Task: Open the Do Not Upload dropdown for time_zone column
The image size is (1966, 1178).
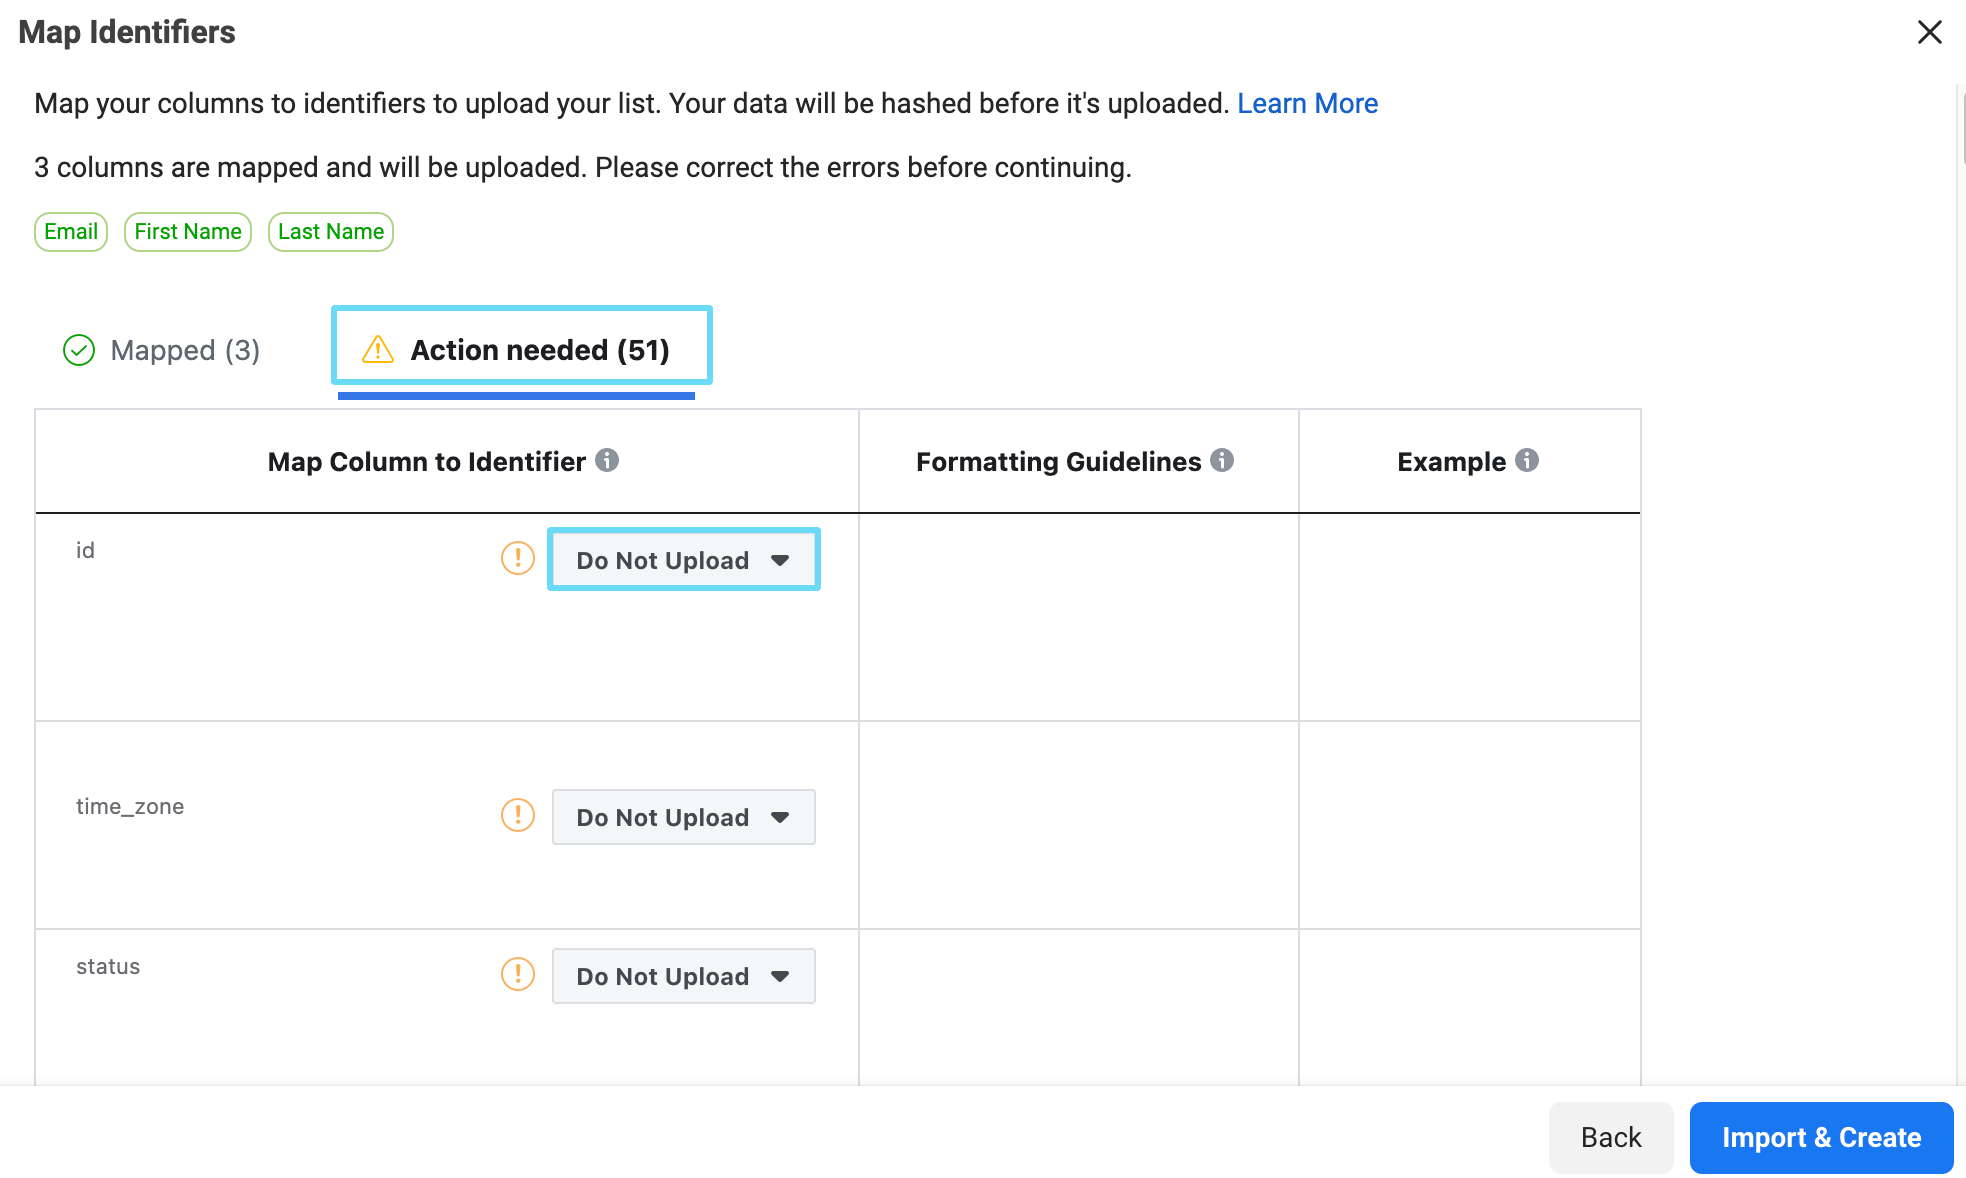Action: pyautogui.click(x=683, y=816)
